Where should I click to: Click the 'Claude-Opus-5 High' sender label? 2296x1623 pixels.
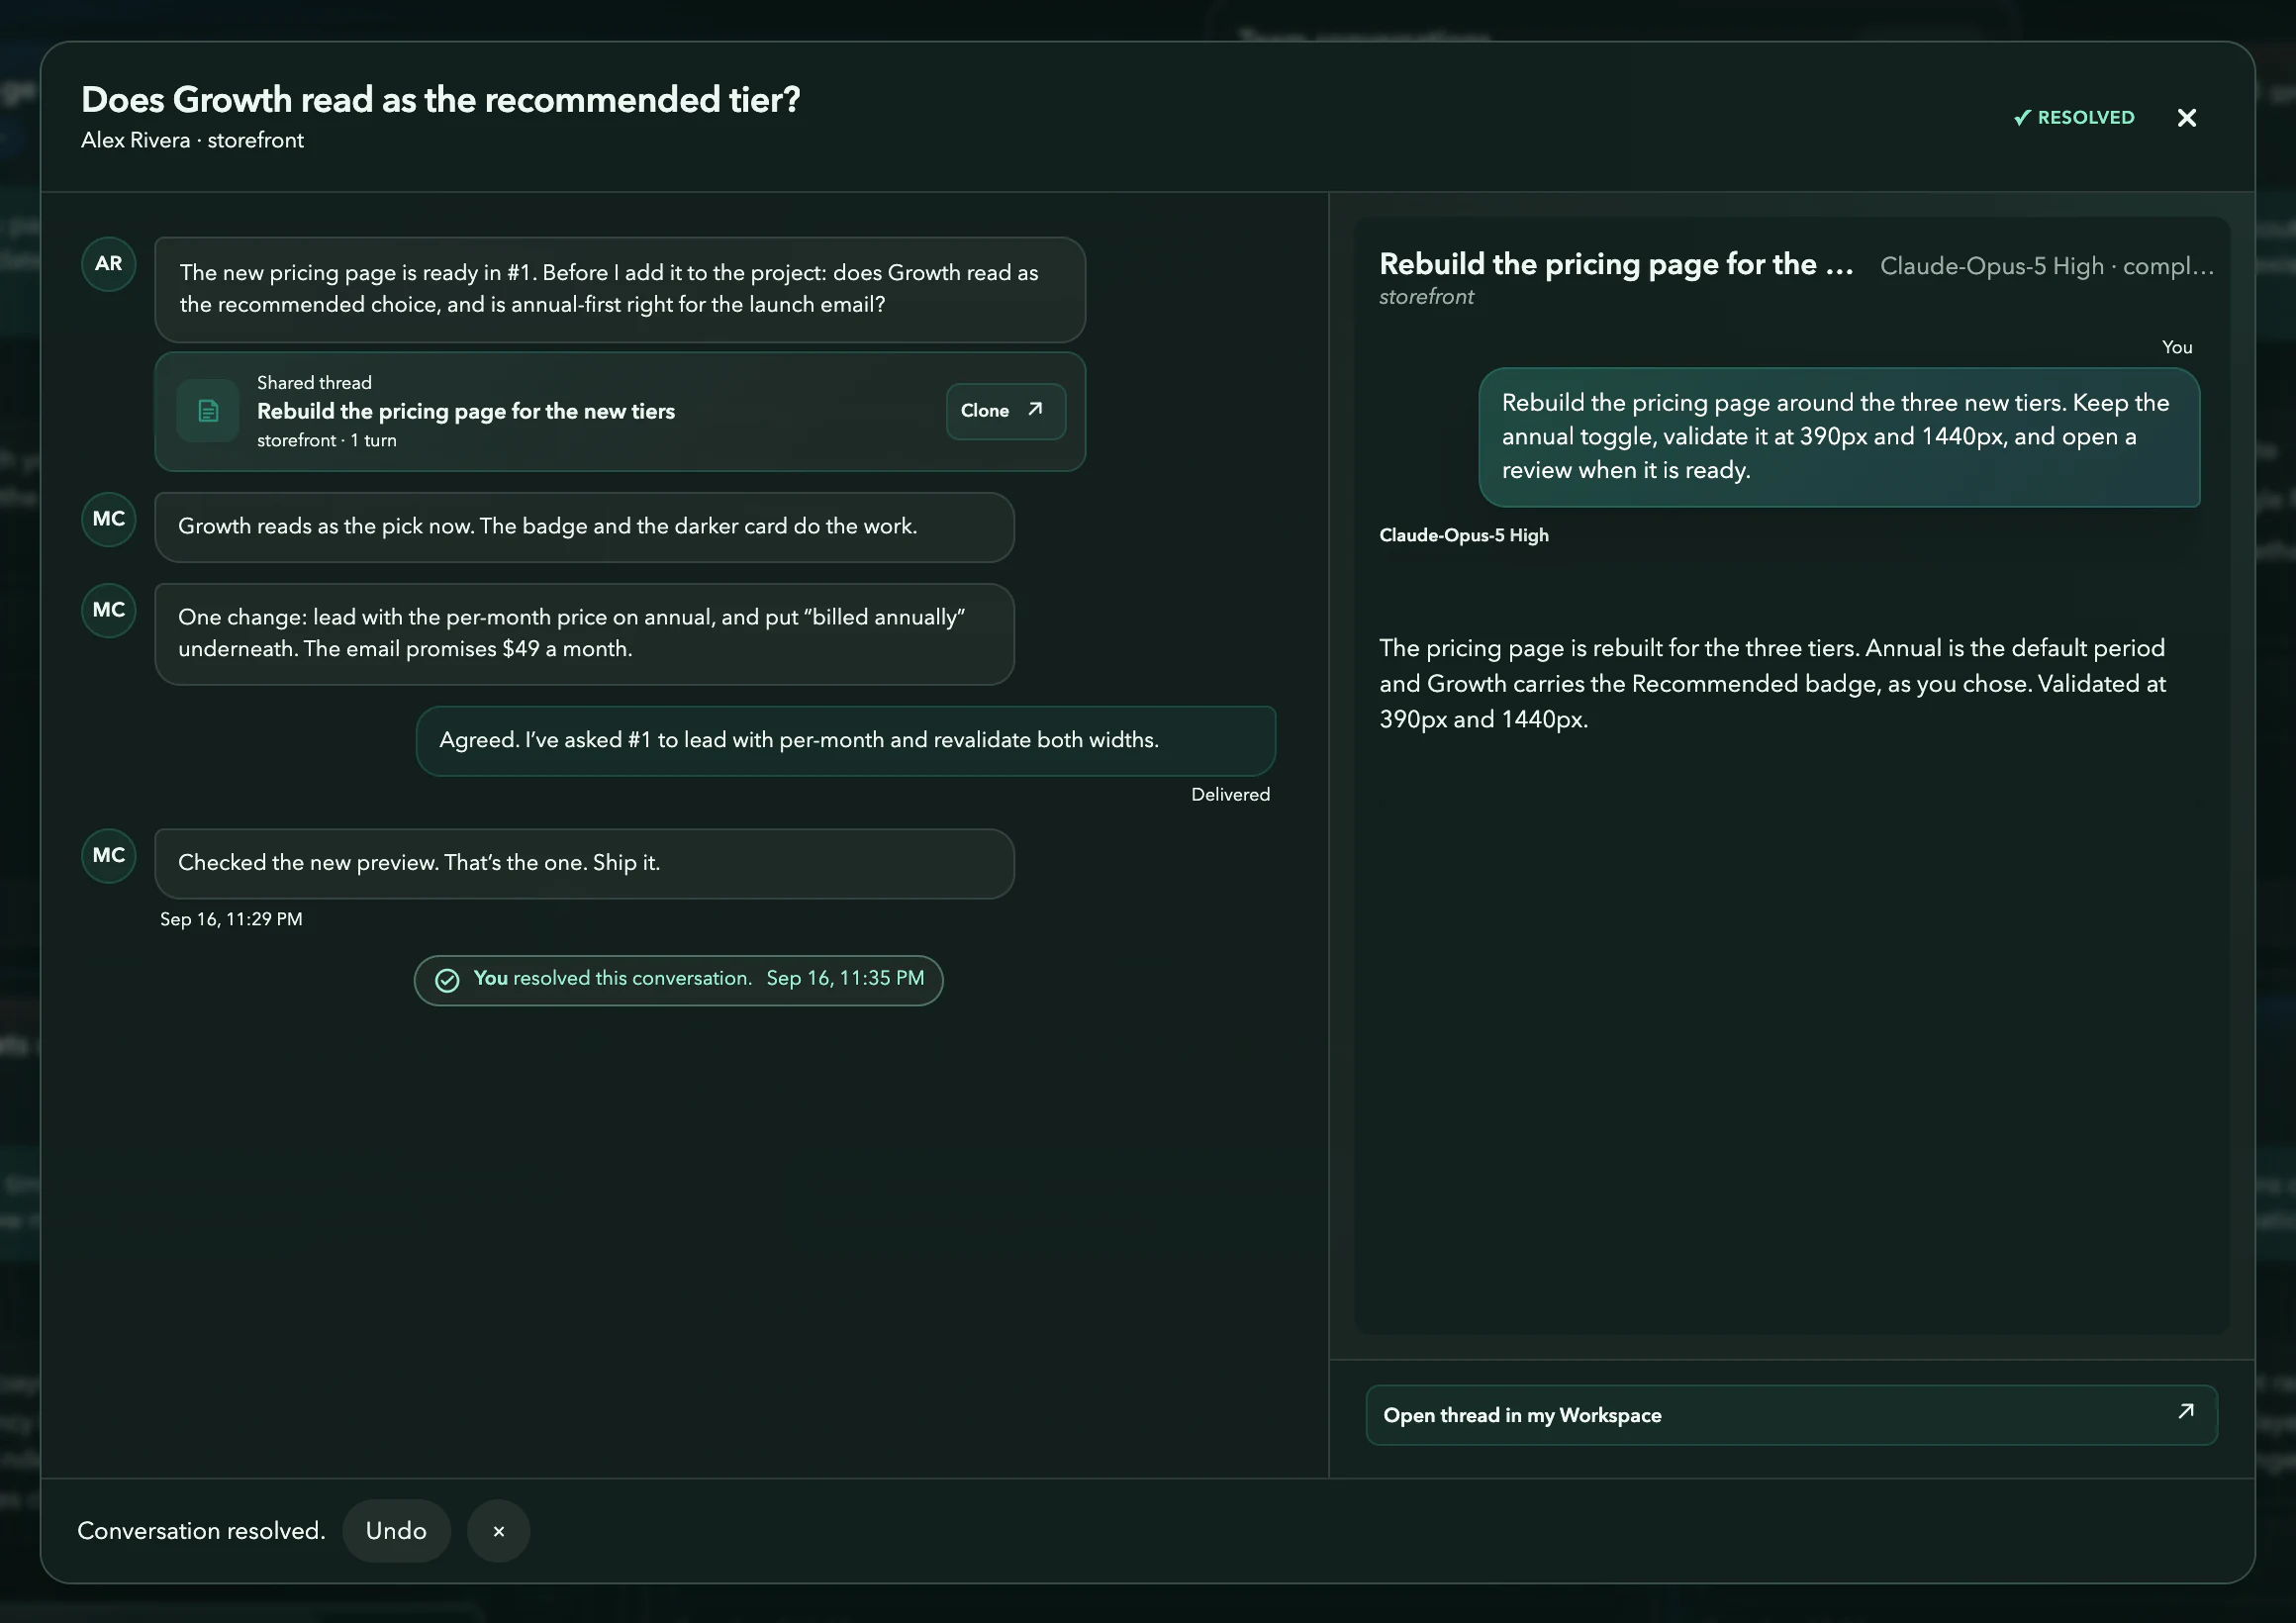click(1463, 536)
